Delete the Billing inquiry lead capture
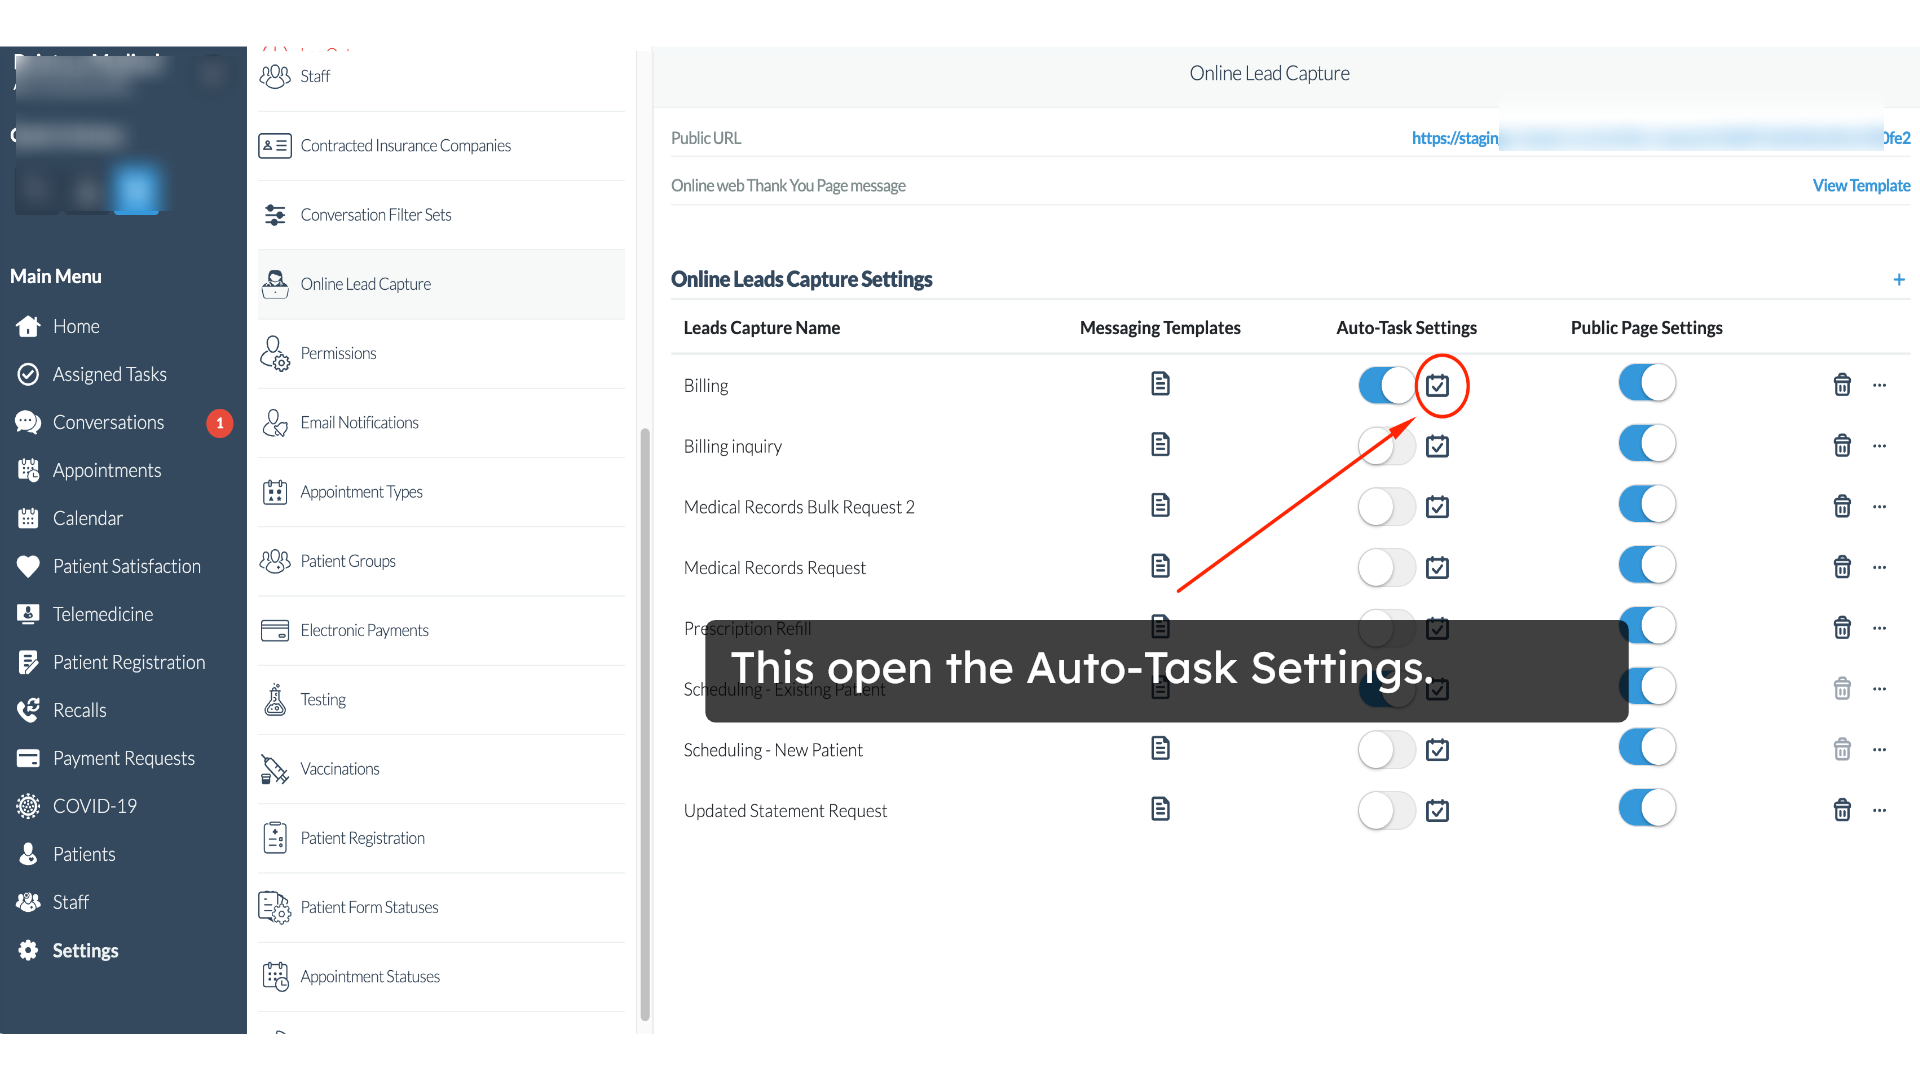 point(1842,446)
